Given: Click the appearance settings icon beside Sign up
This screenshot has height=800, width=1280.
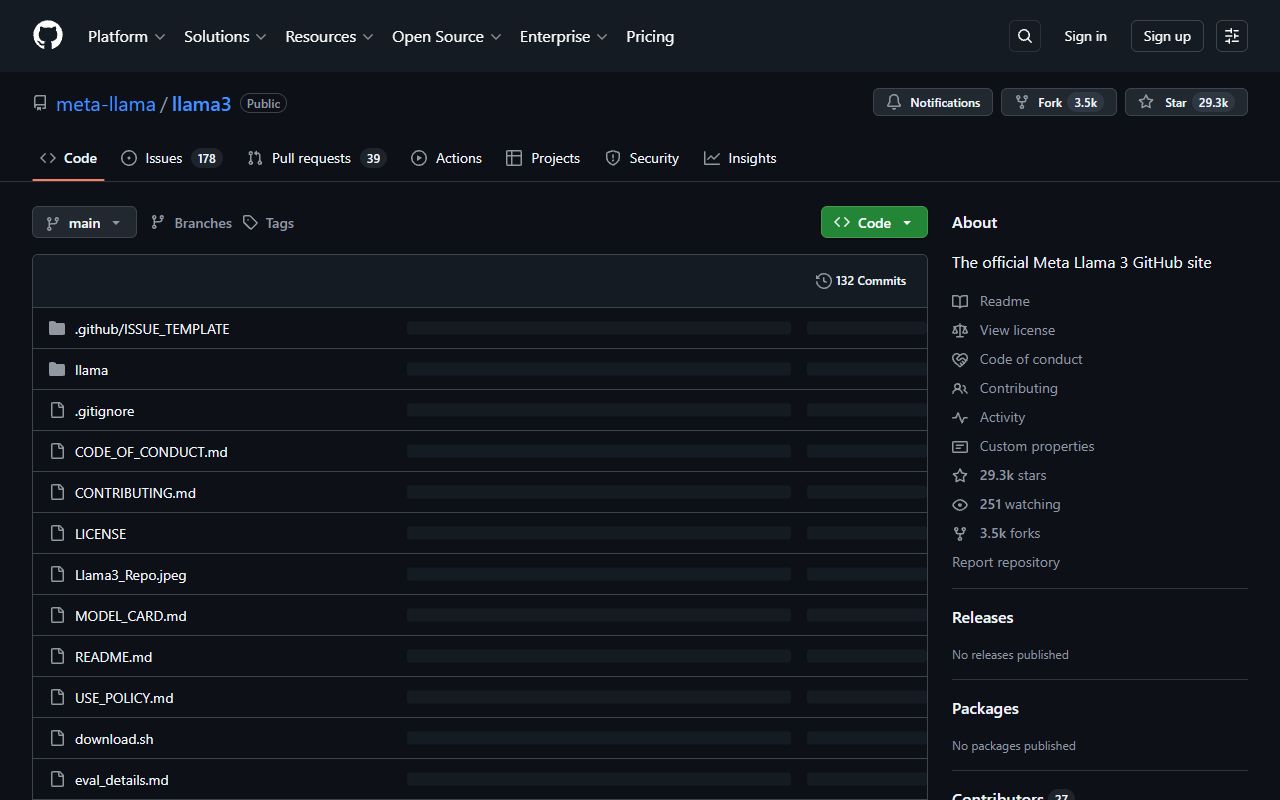Looking at the screenshot, I should [x=1232, y=36].
